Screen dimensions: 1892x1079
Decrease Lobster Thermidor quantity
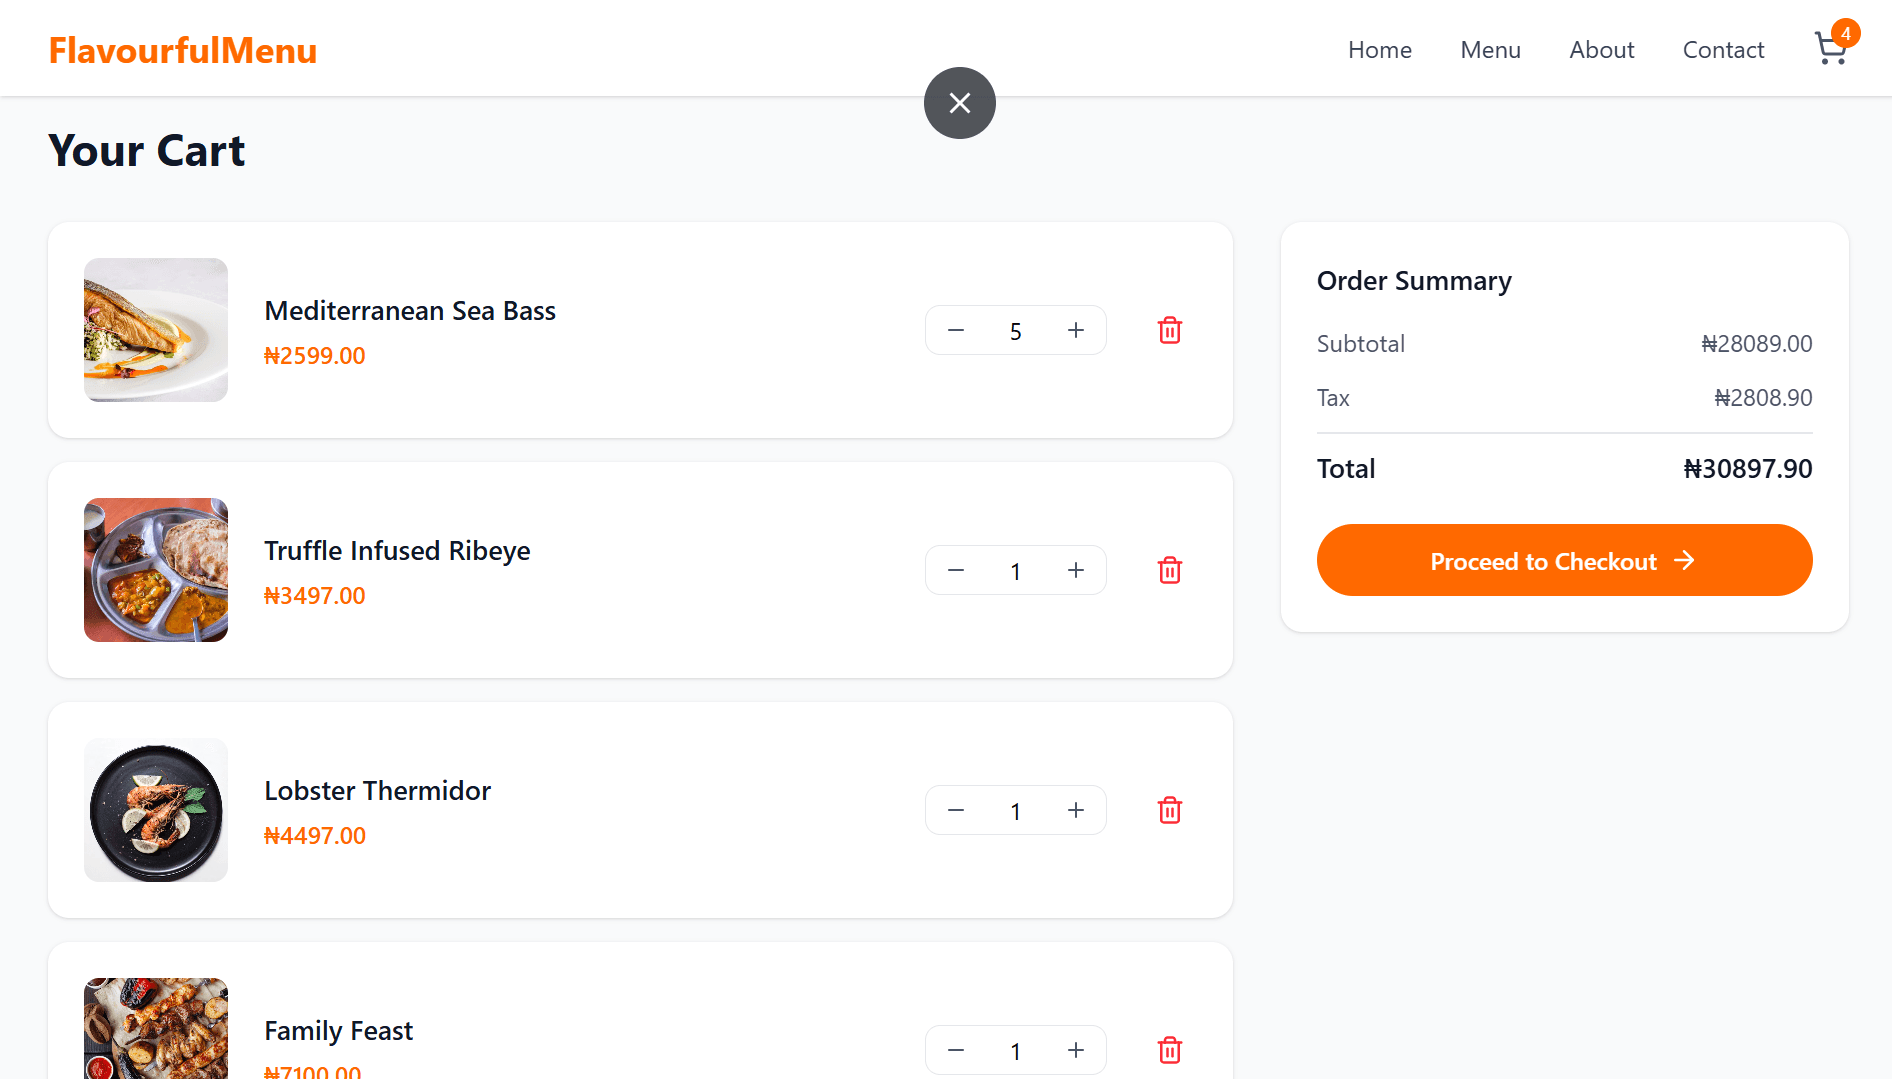click(956, 810)
